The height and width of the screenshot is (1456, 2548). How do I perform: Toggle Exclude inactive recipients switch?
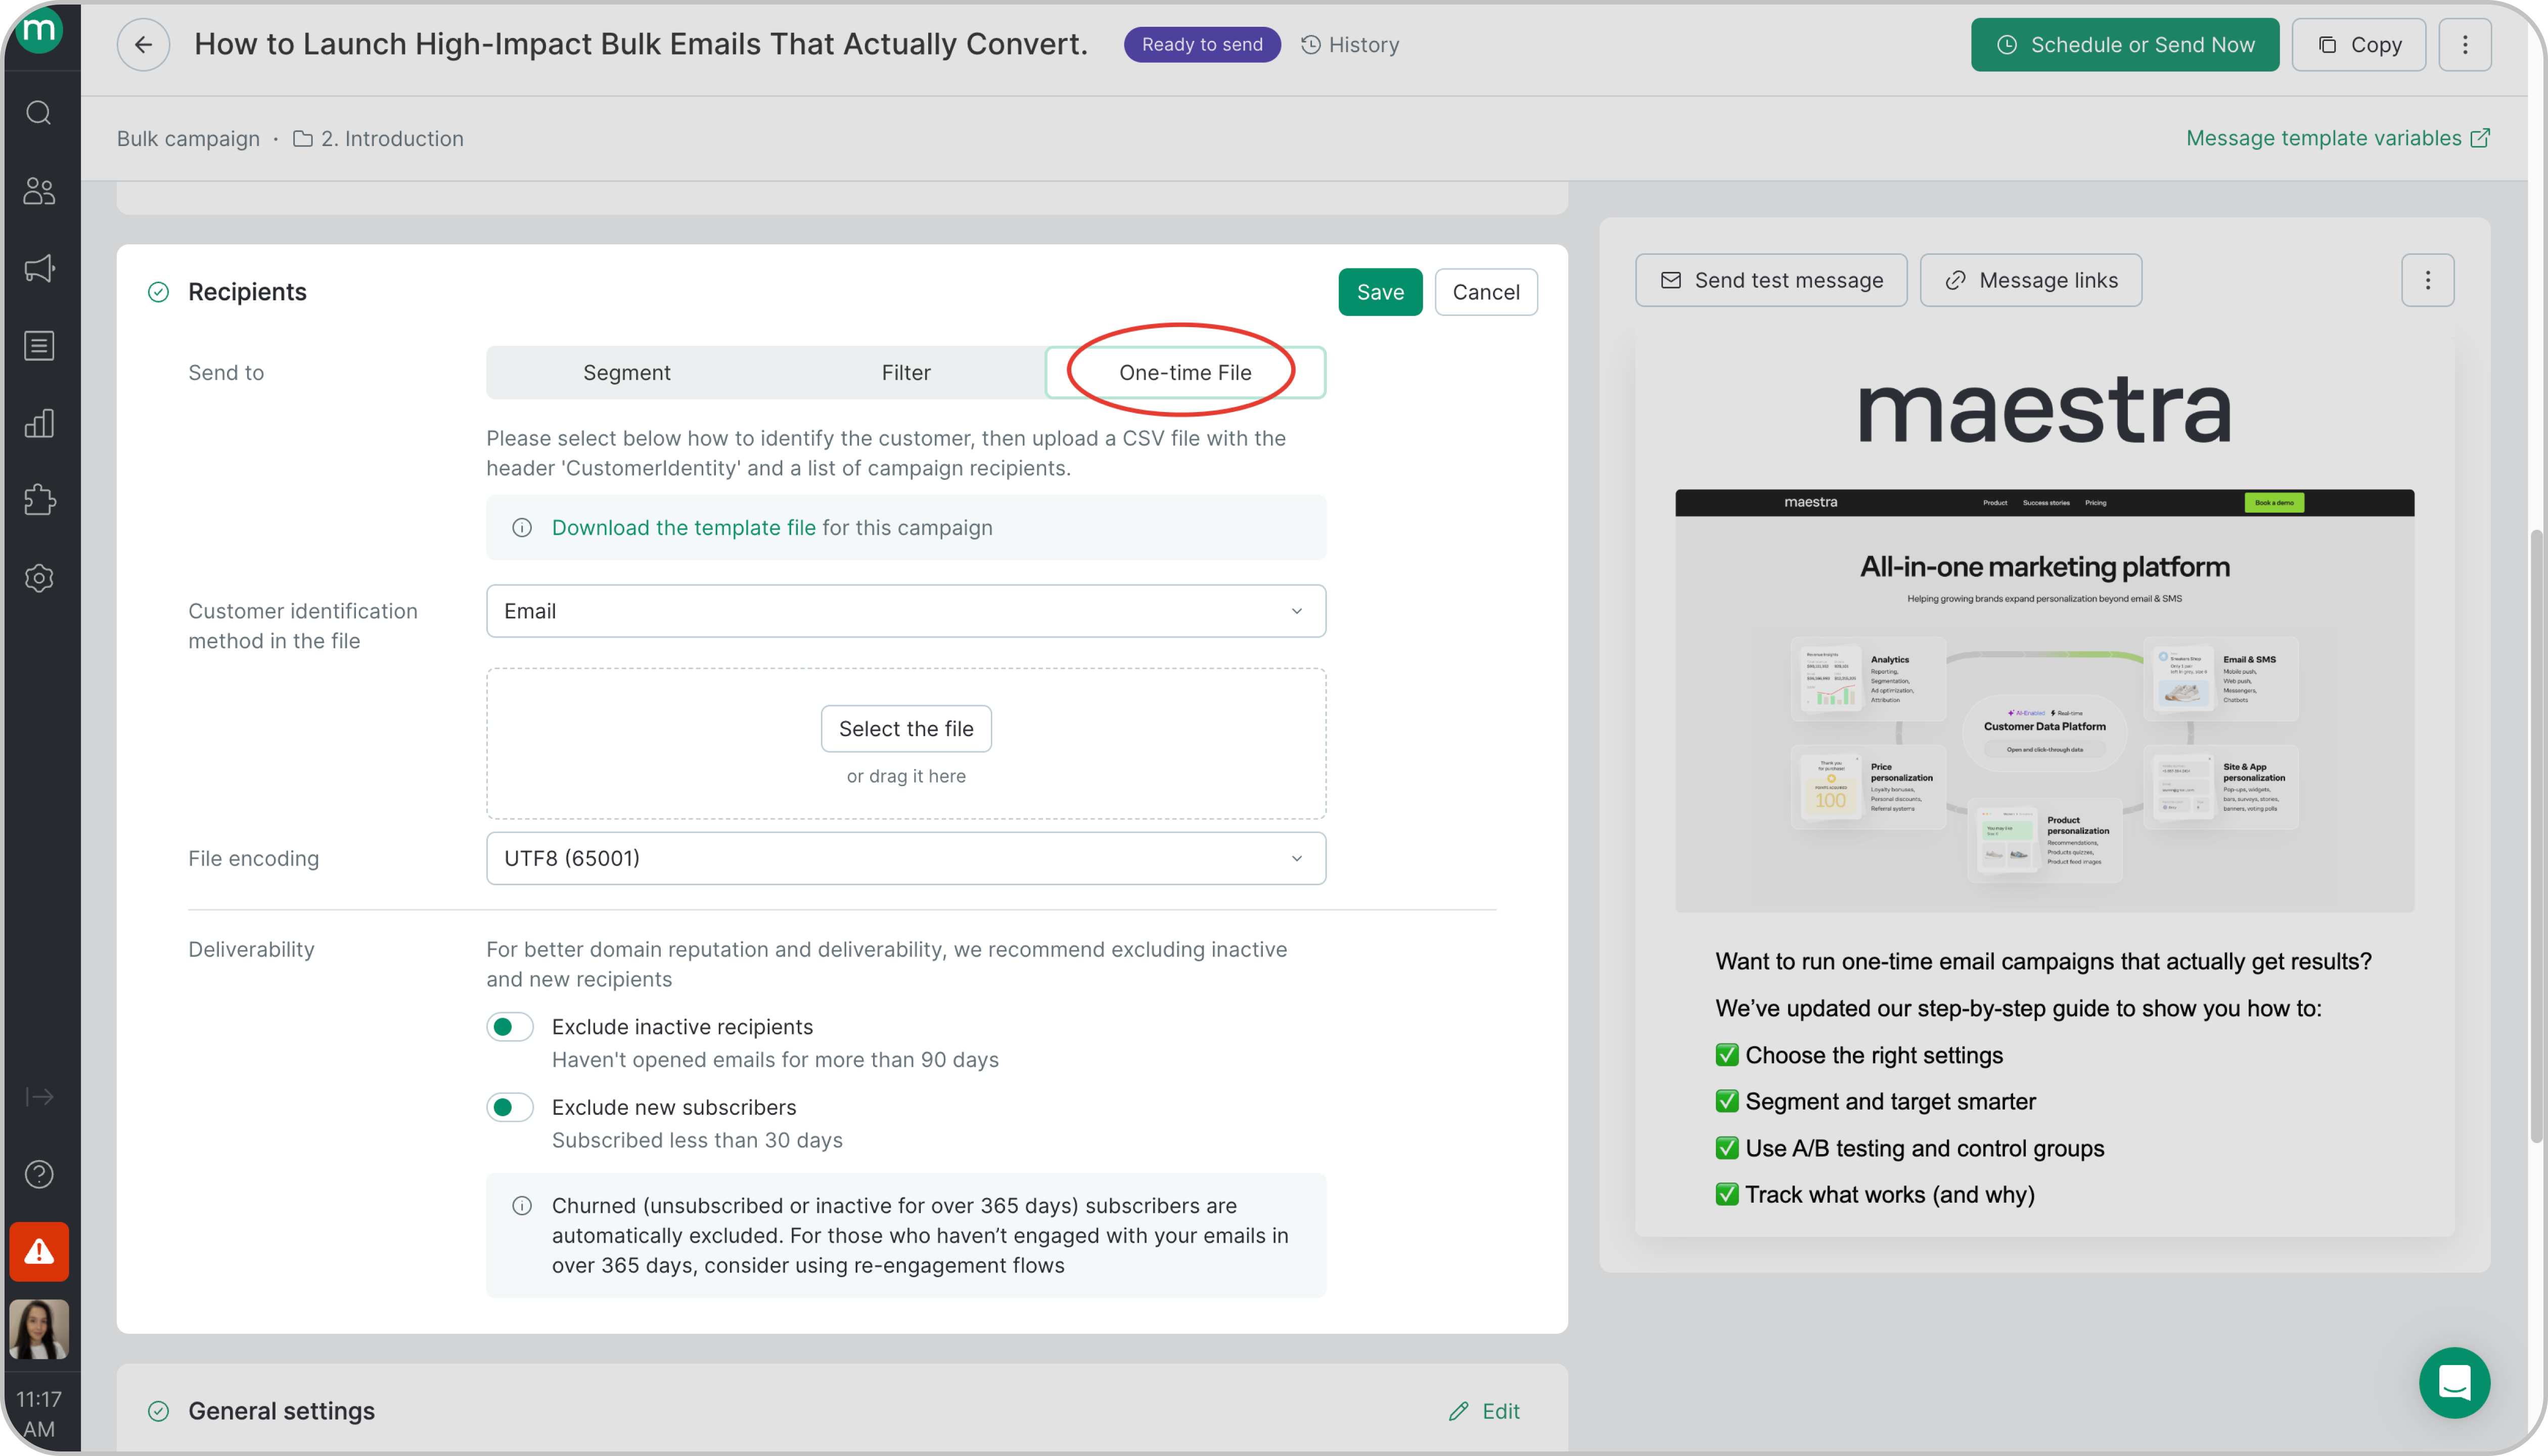[510, 1027]
